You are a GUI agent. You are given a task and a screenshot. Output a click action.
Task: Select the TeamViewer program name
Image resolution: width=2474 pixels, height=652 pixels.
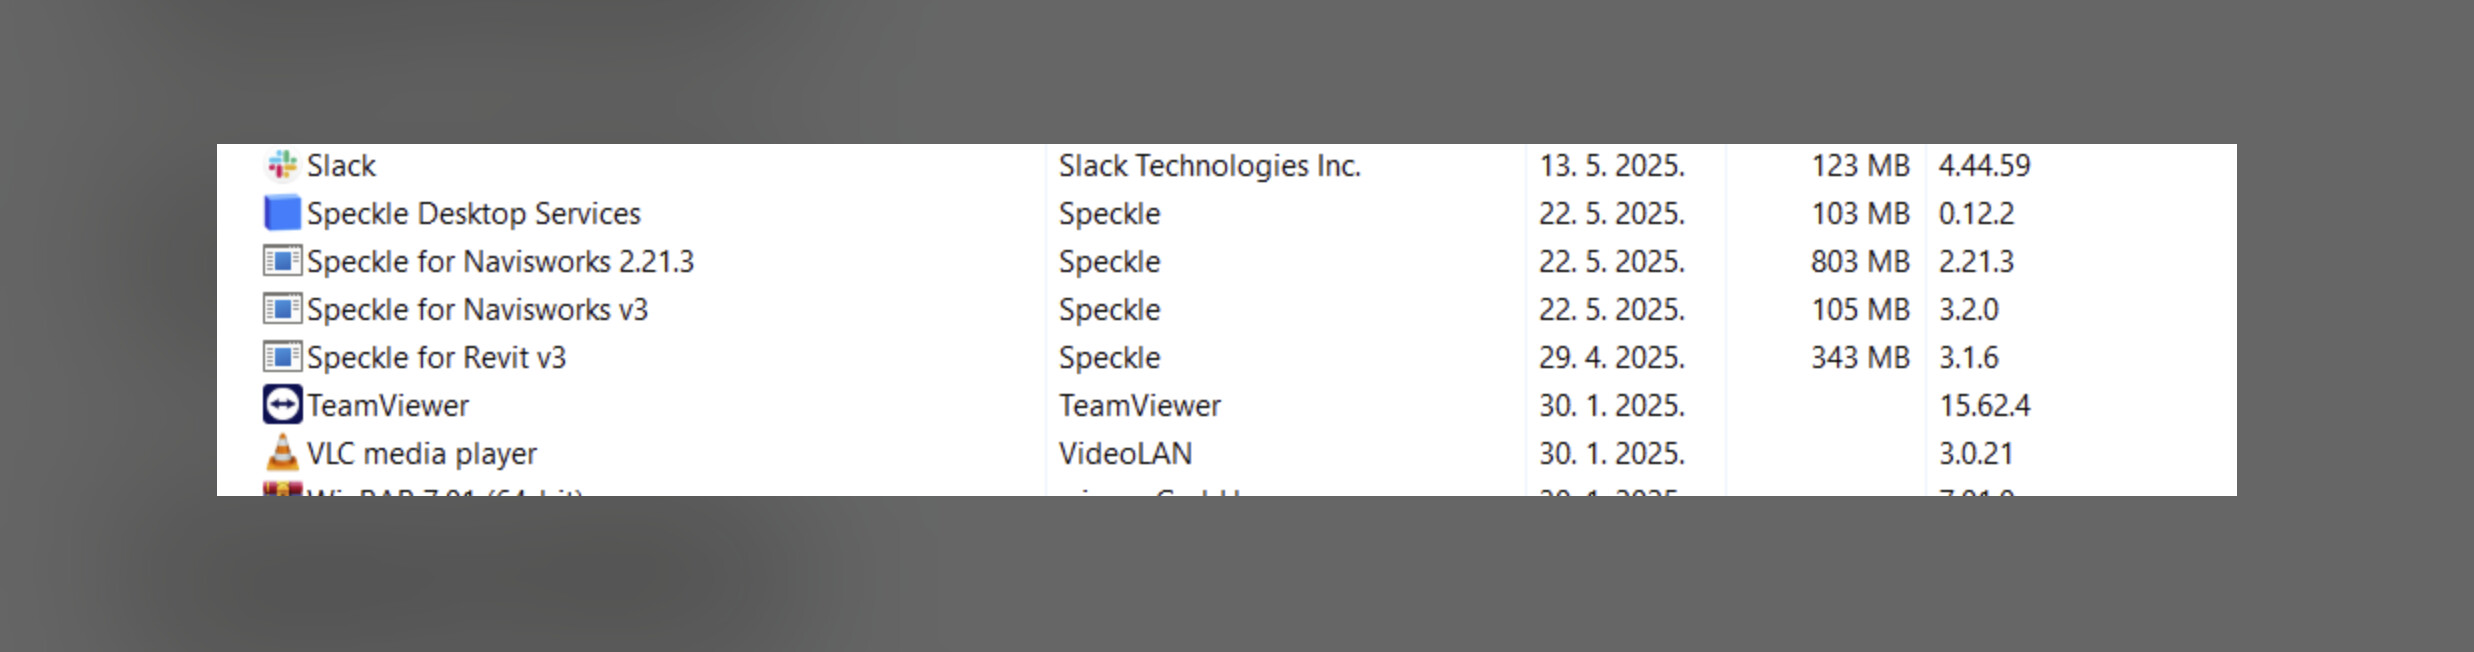click(x=388, y=405)
